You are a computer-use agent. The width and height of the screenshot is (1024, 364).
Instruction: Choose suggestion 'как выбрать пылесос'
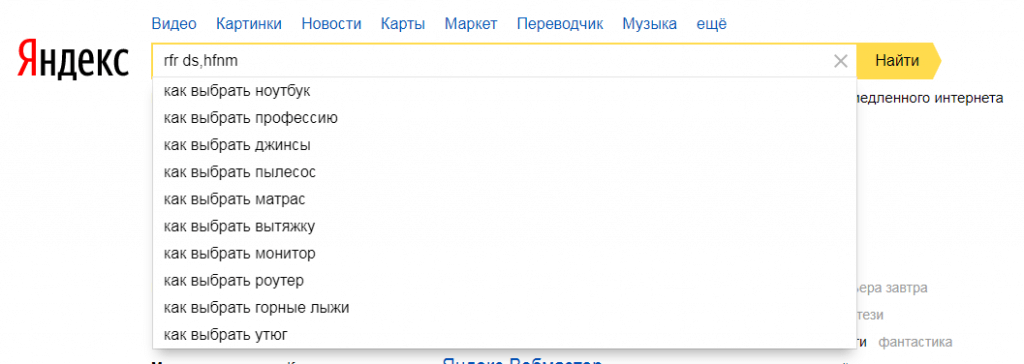pyautogui.click(x=504, y=173)
